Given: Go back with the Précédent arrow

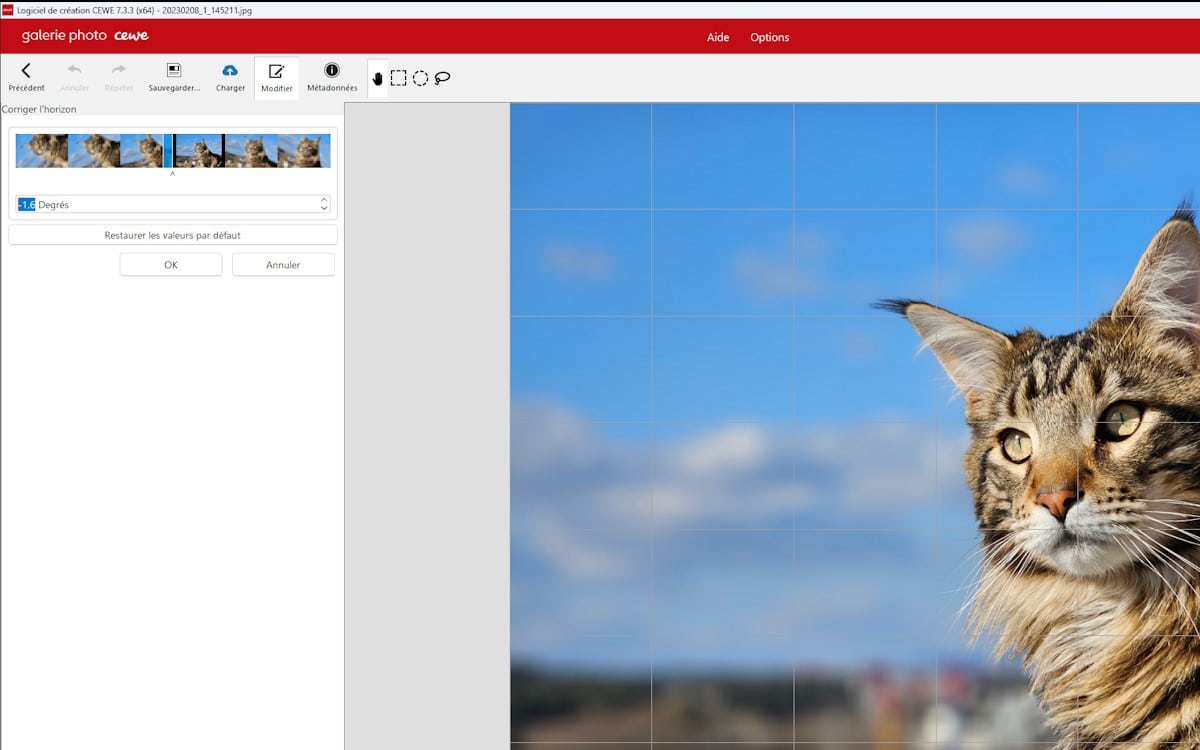Looking at the screenshot, I should (x=26, y=76).
